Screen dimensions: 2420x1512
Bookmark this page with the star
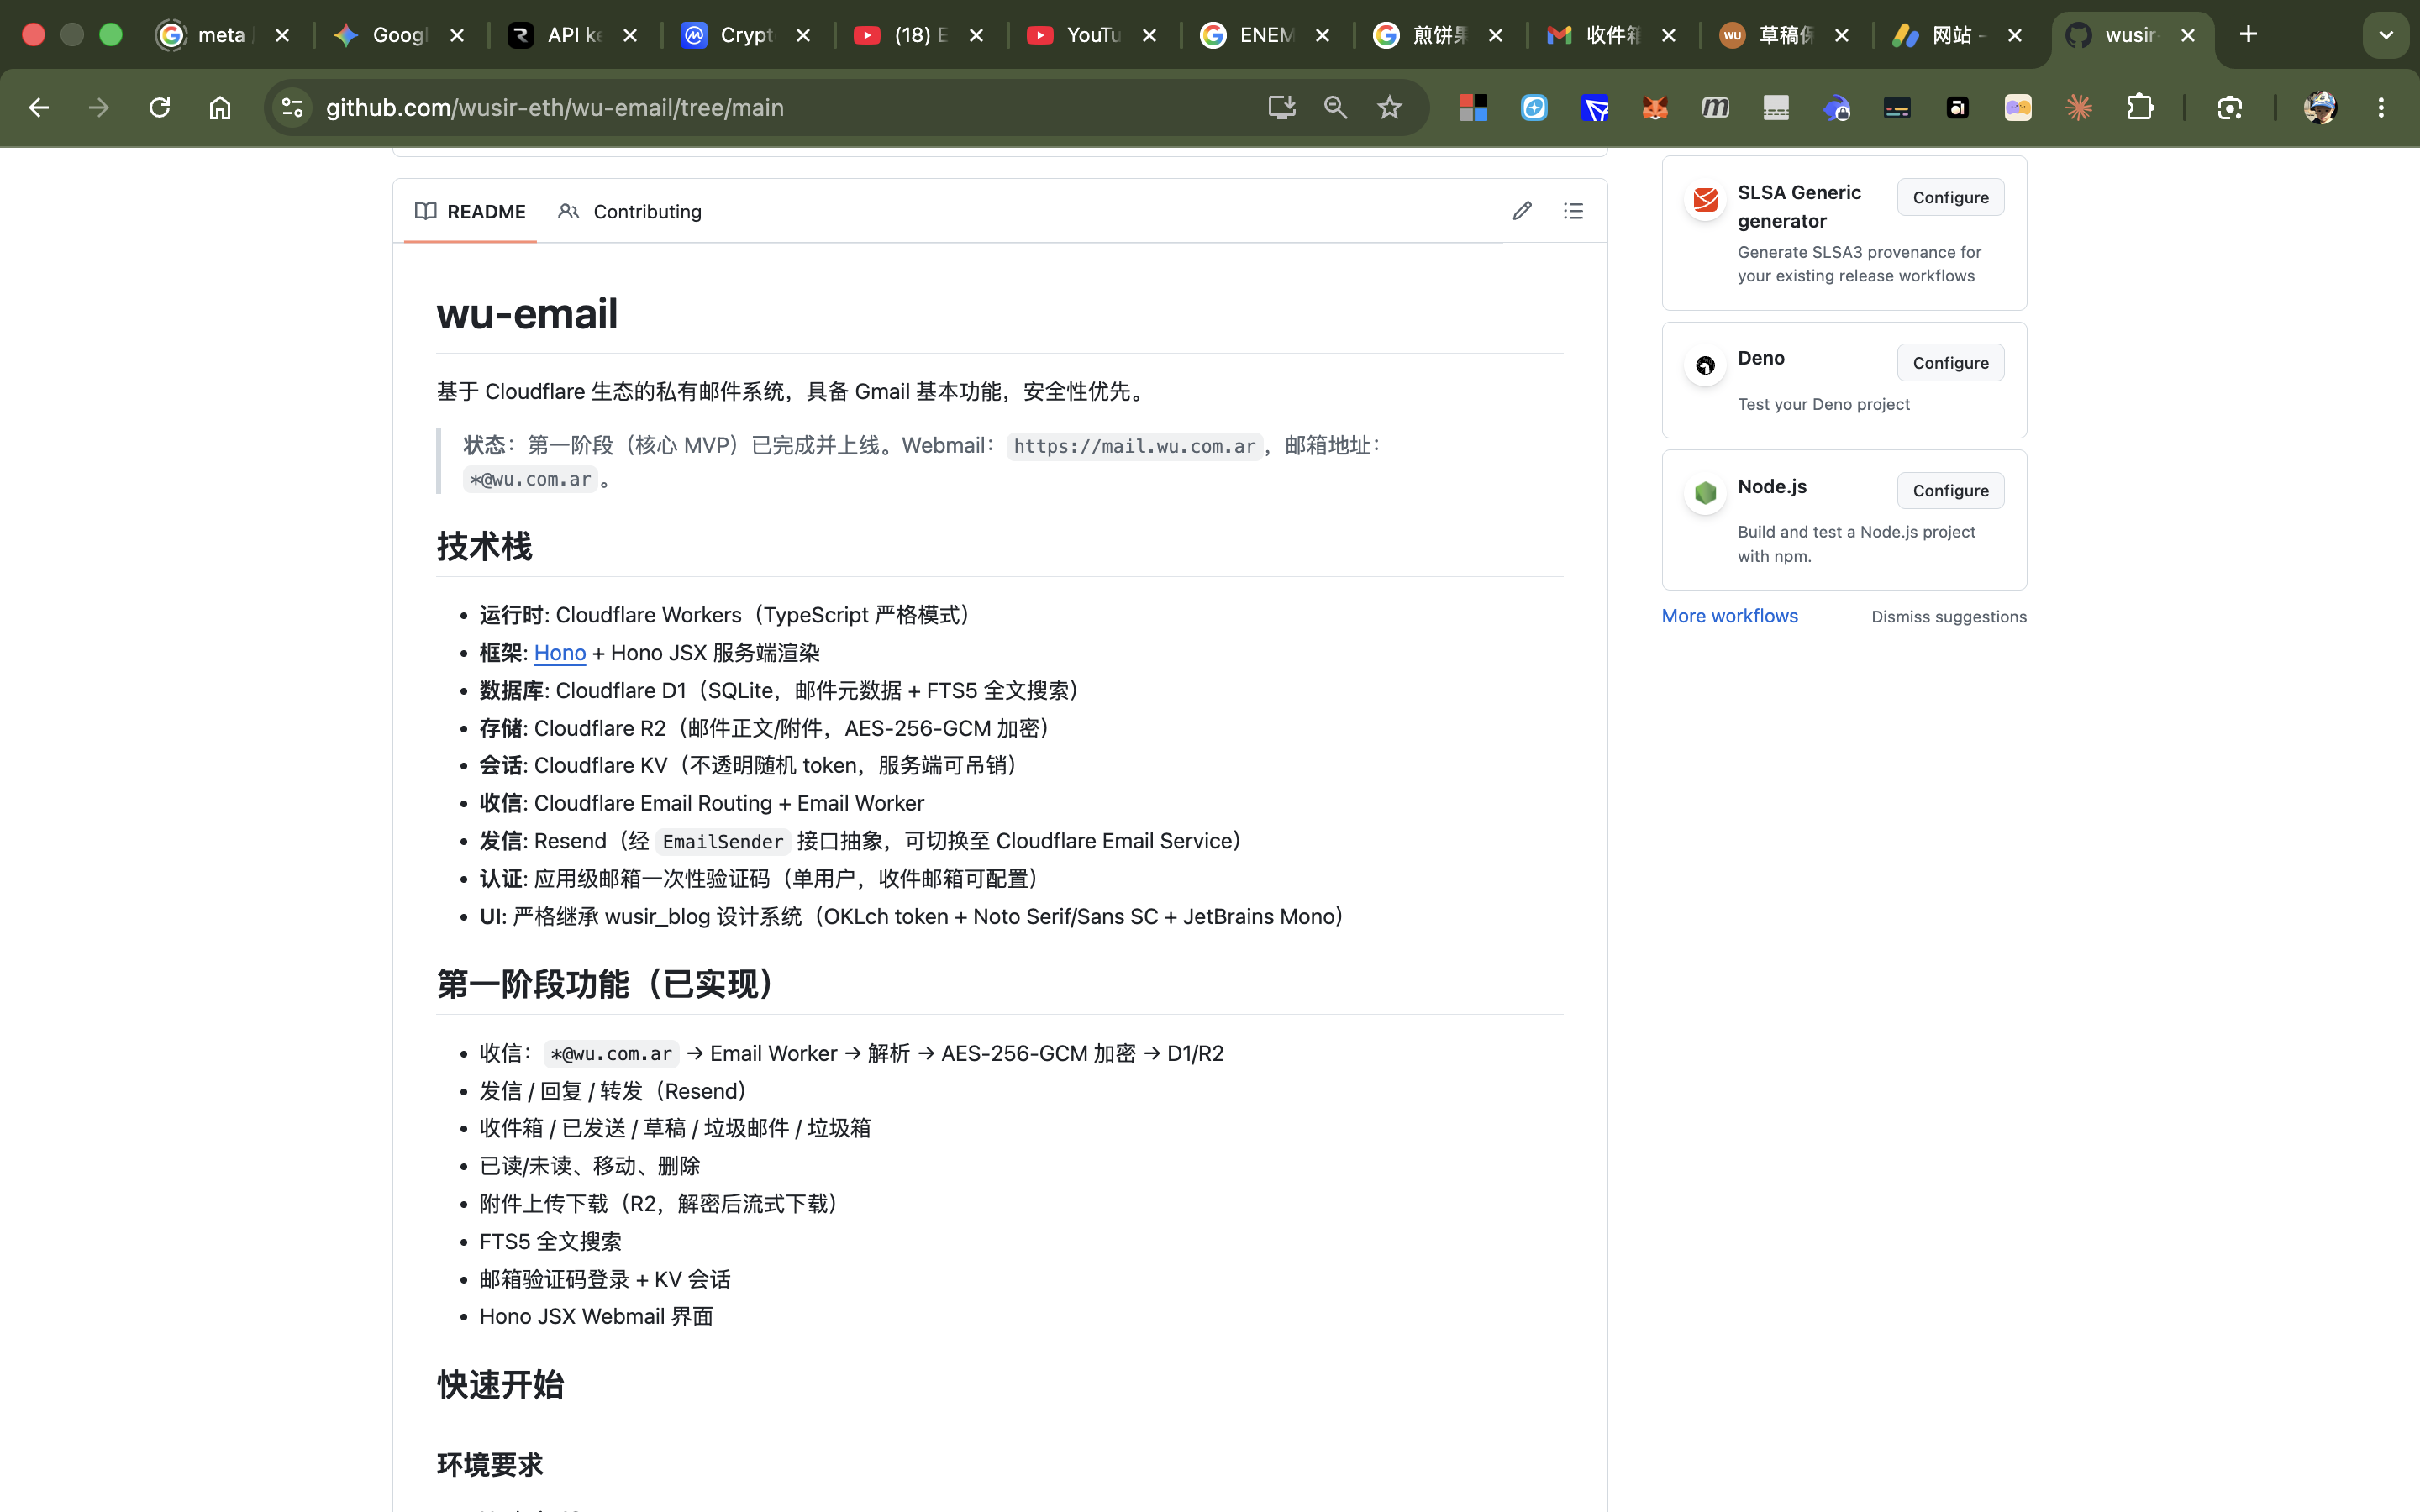(x=1389, y=107)
